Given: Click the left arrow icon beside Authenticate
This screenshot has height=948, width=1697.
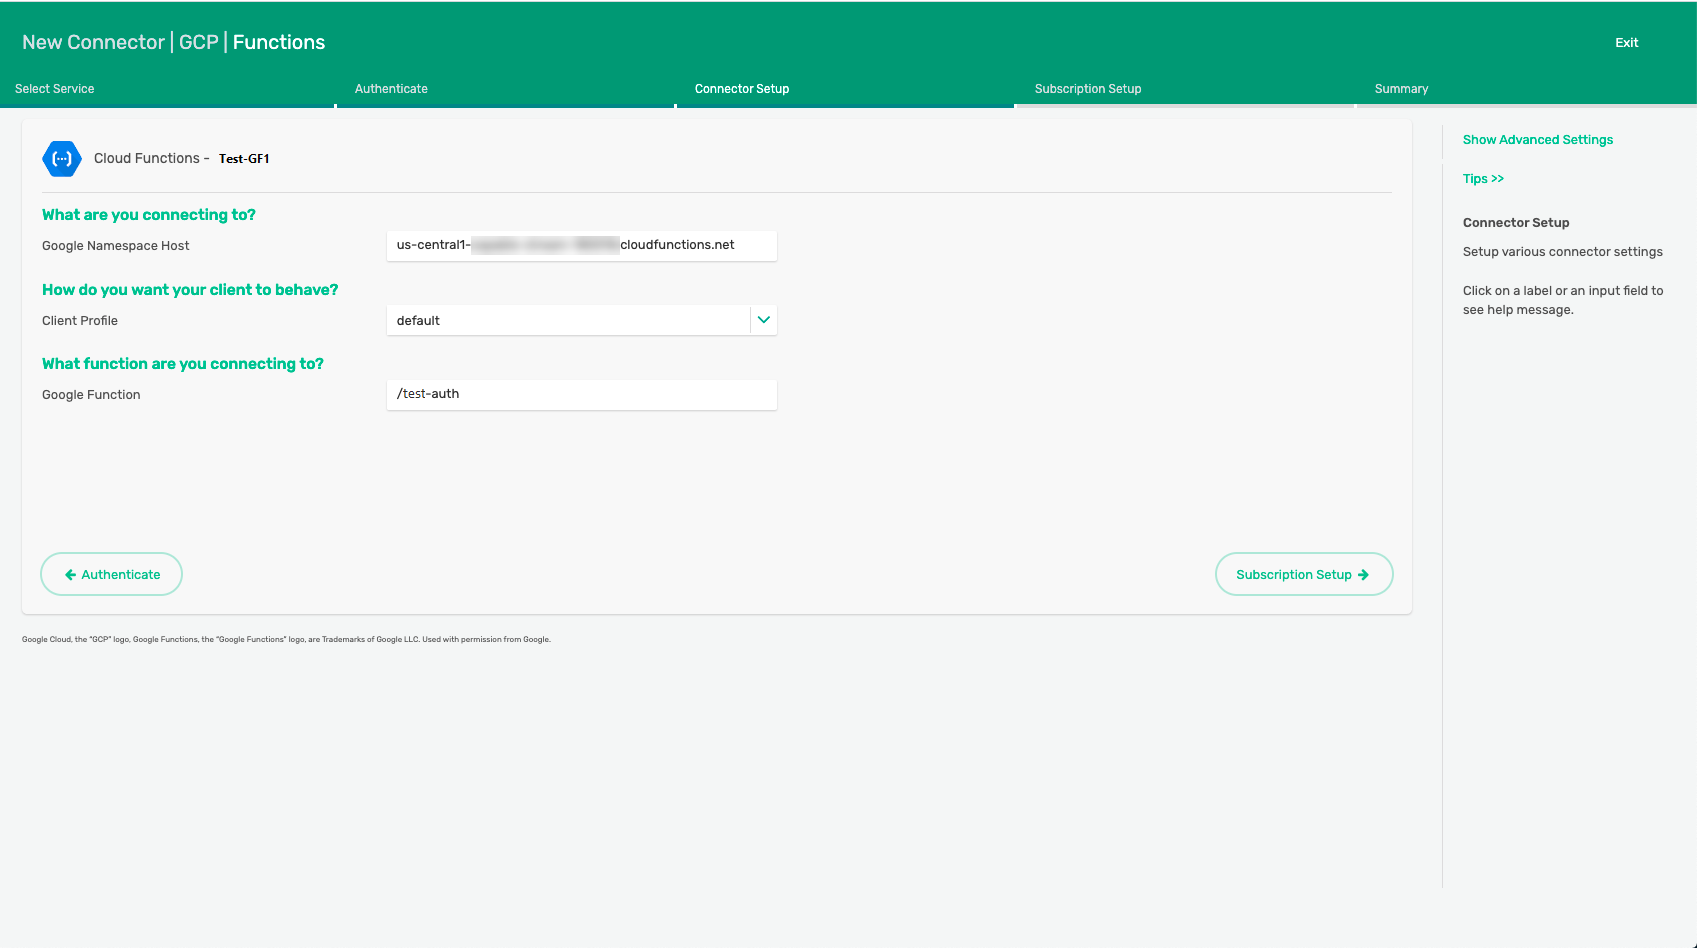Looking at the screenshot, I should (70, 575).
